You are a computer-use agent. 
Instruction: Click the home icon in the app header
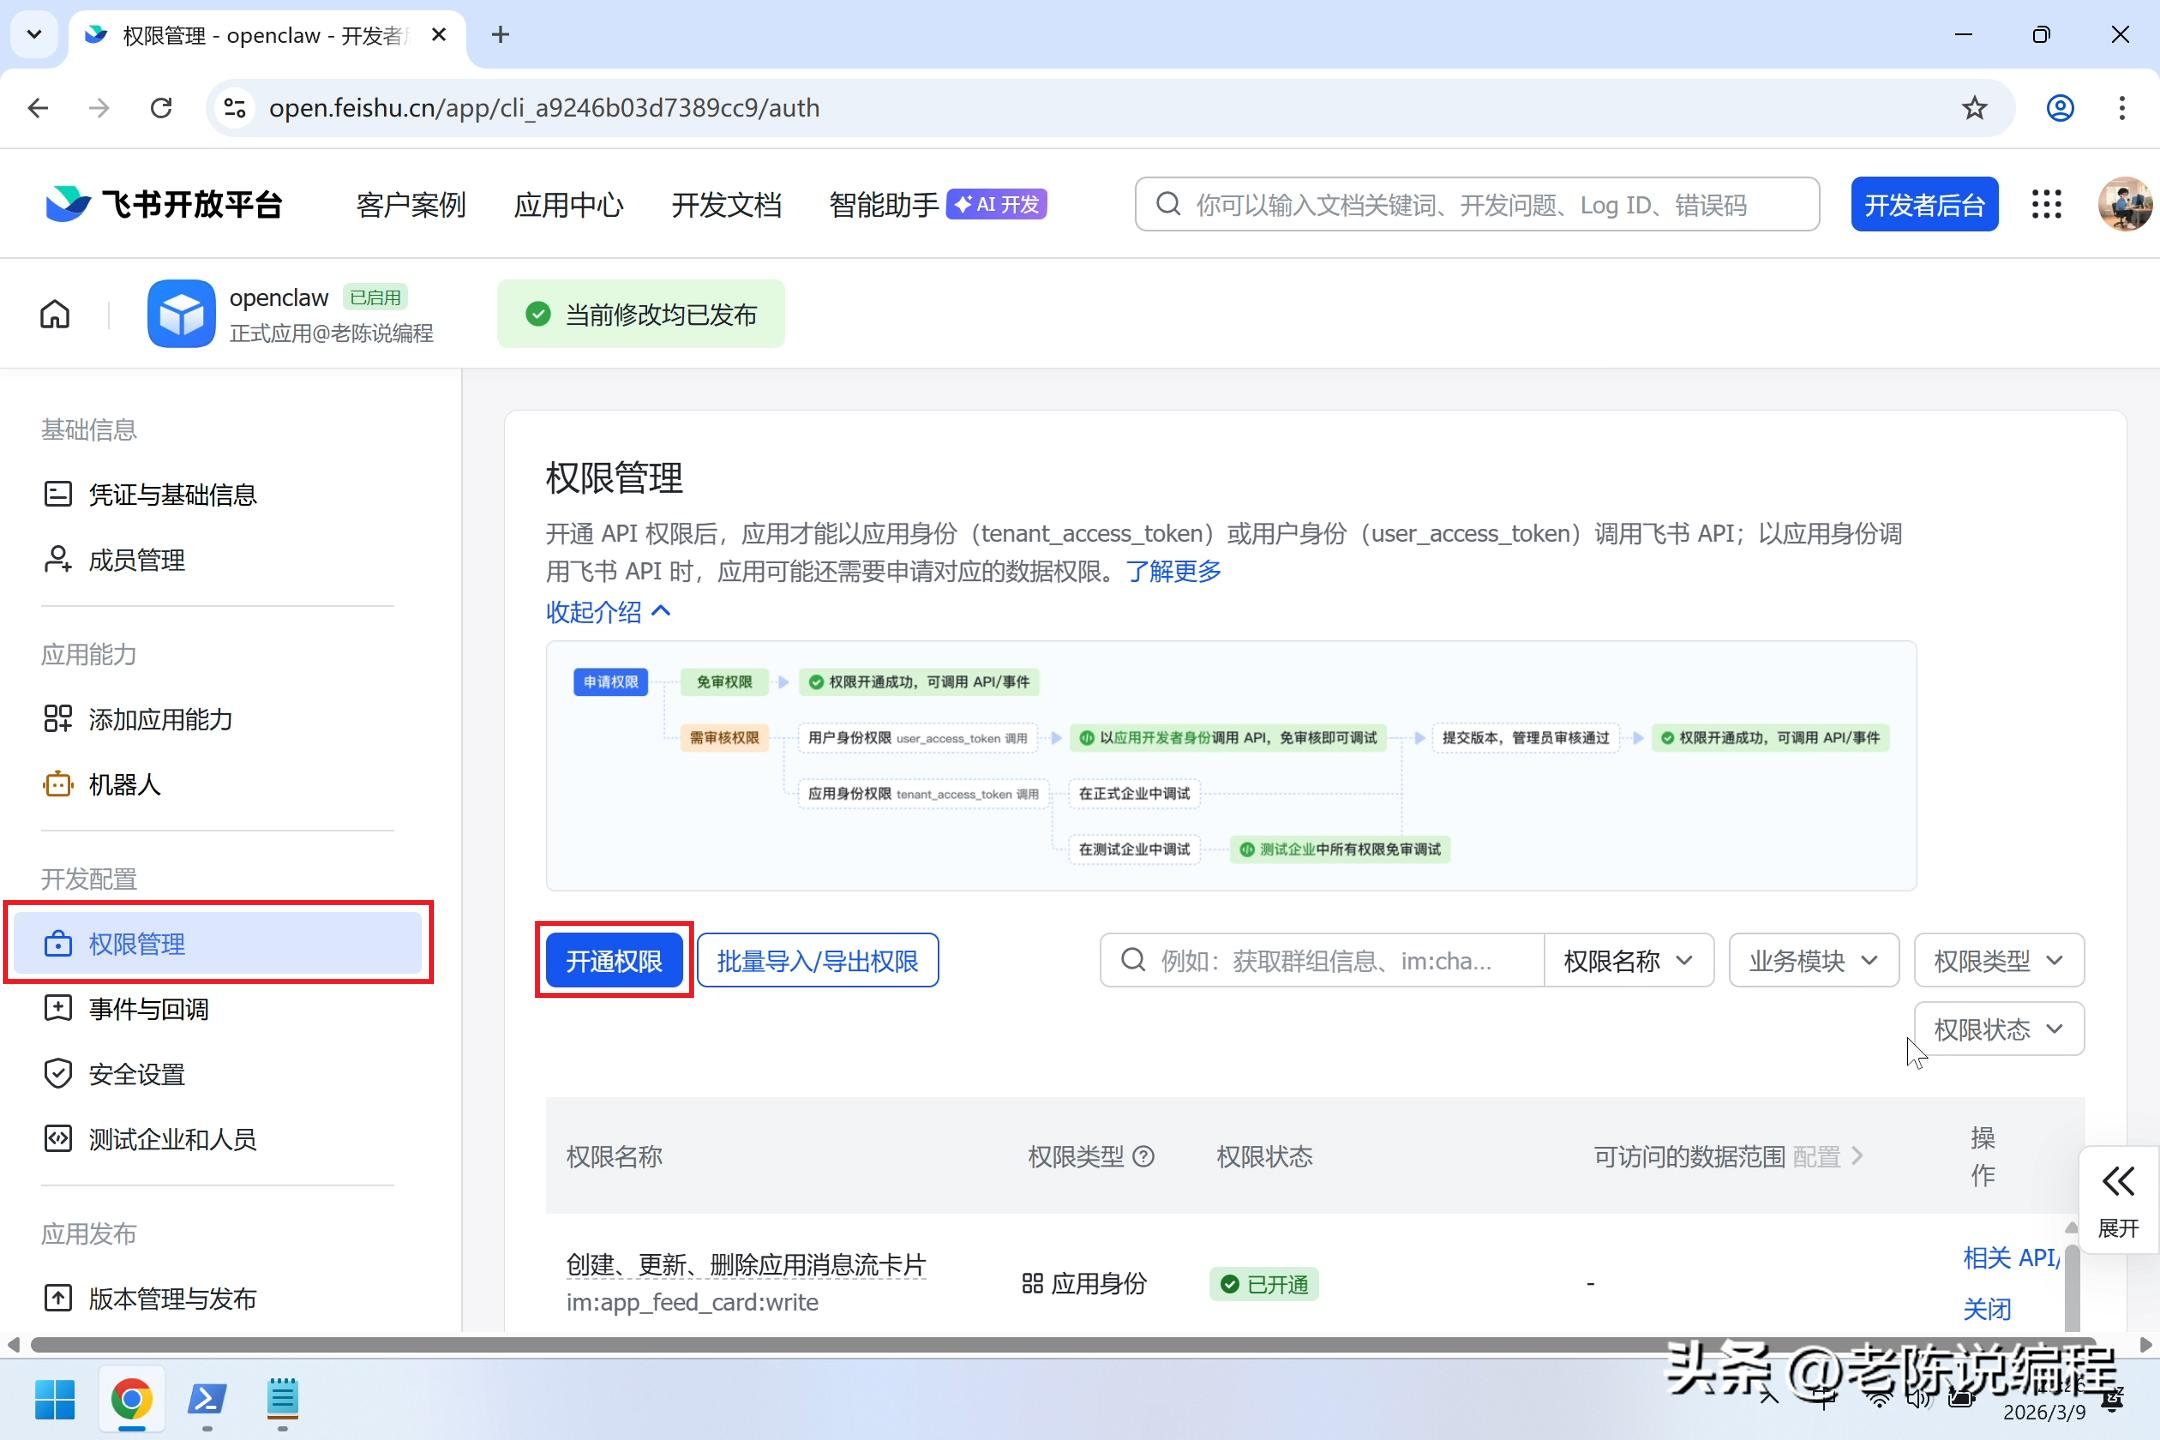tap(55, 314)
